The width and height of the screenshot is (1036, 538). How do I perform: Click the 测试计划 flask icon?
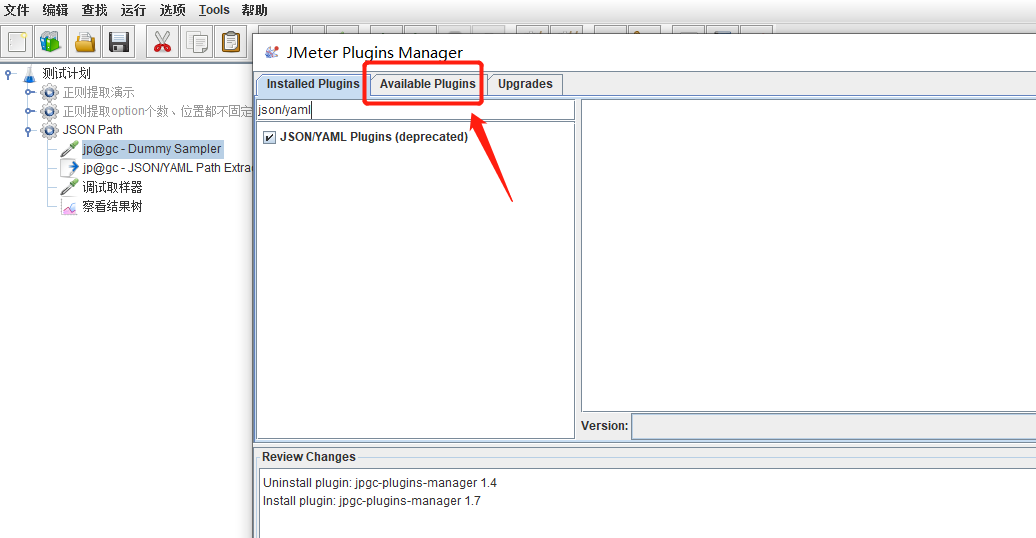point(30,74)
